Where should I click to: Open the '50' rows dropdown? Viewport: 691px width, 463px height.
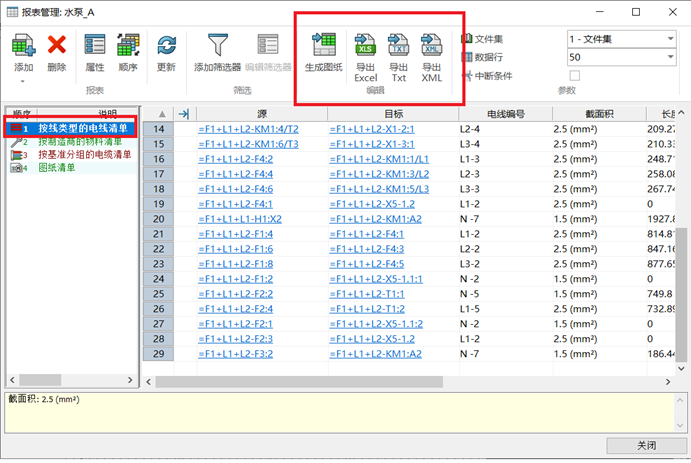point(670,57)
